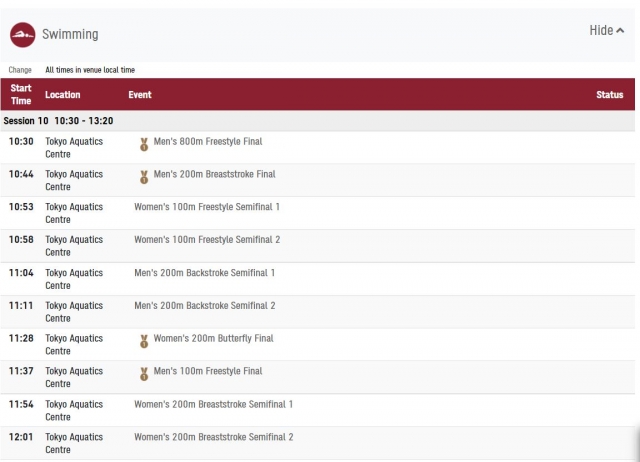Click the 11:11 start time cell
The height and width of the screenshot is (462, 640).
click(x=21, y=306)
